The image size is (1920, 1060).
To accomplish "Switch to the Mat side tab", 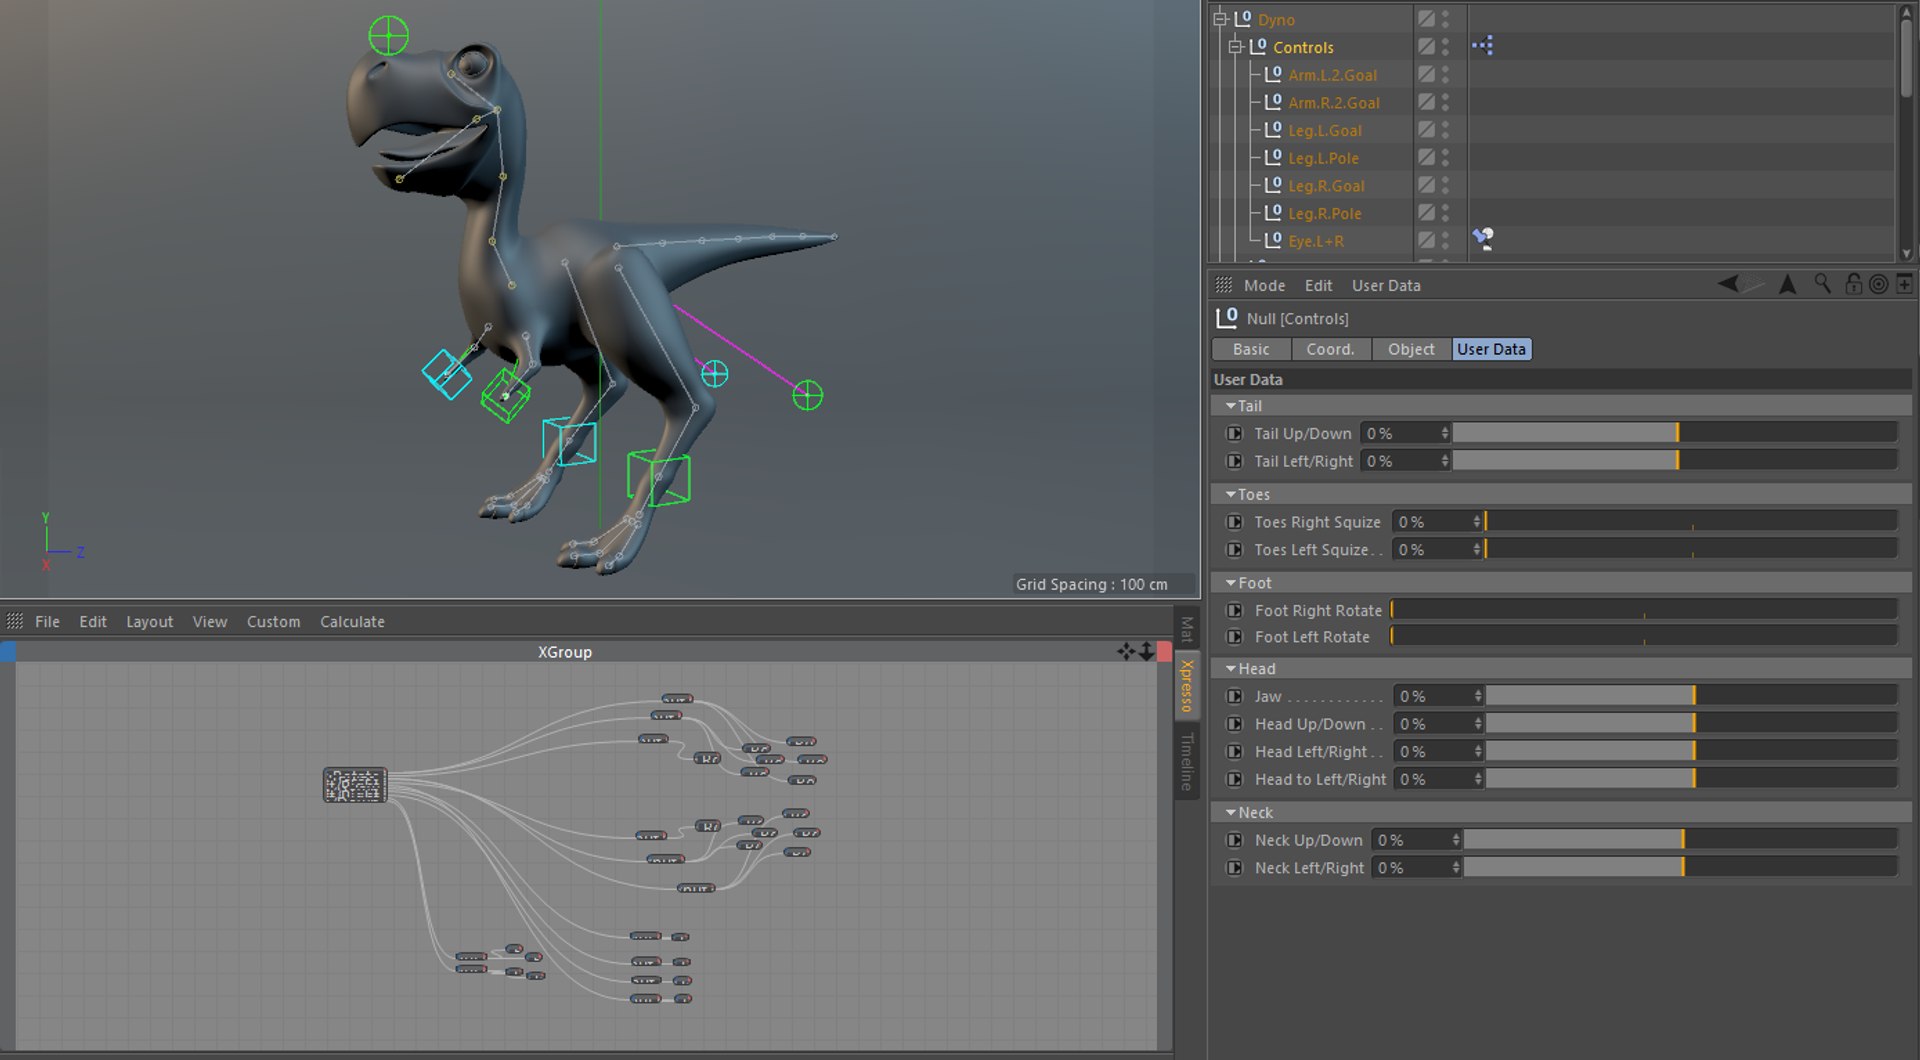I will tap(1187, 629).
